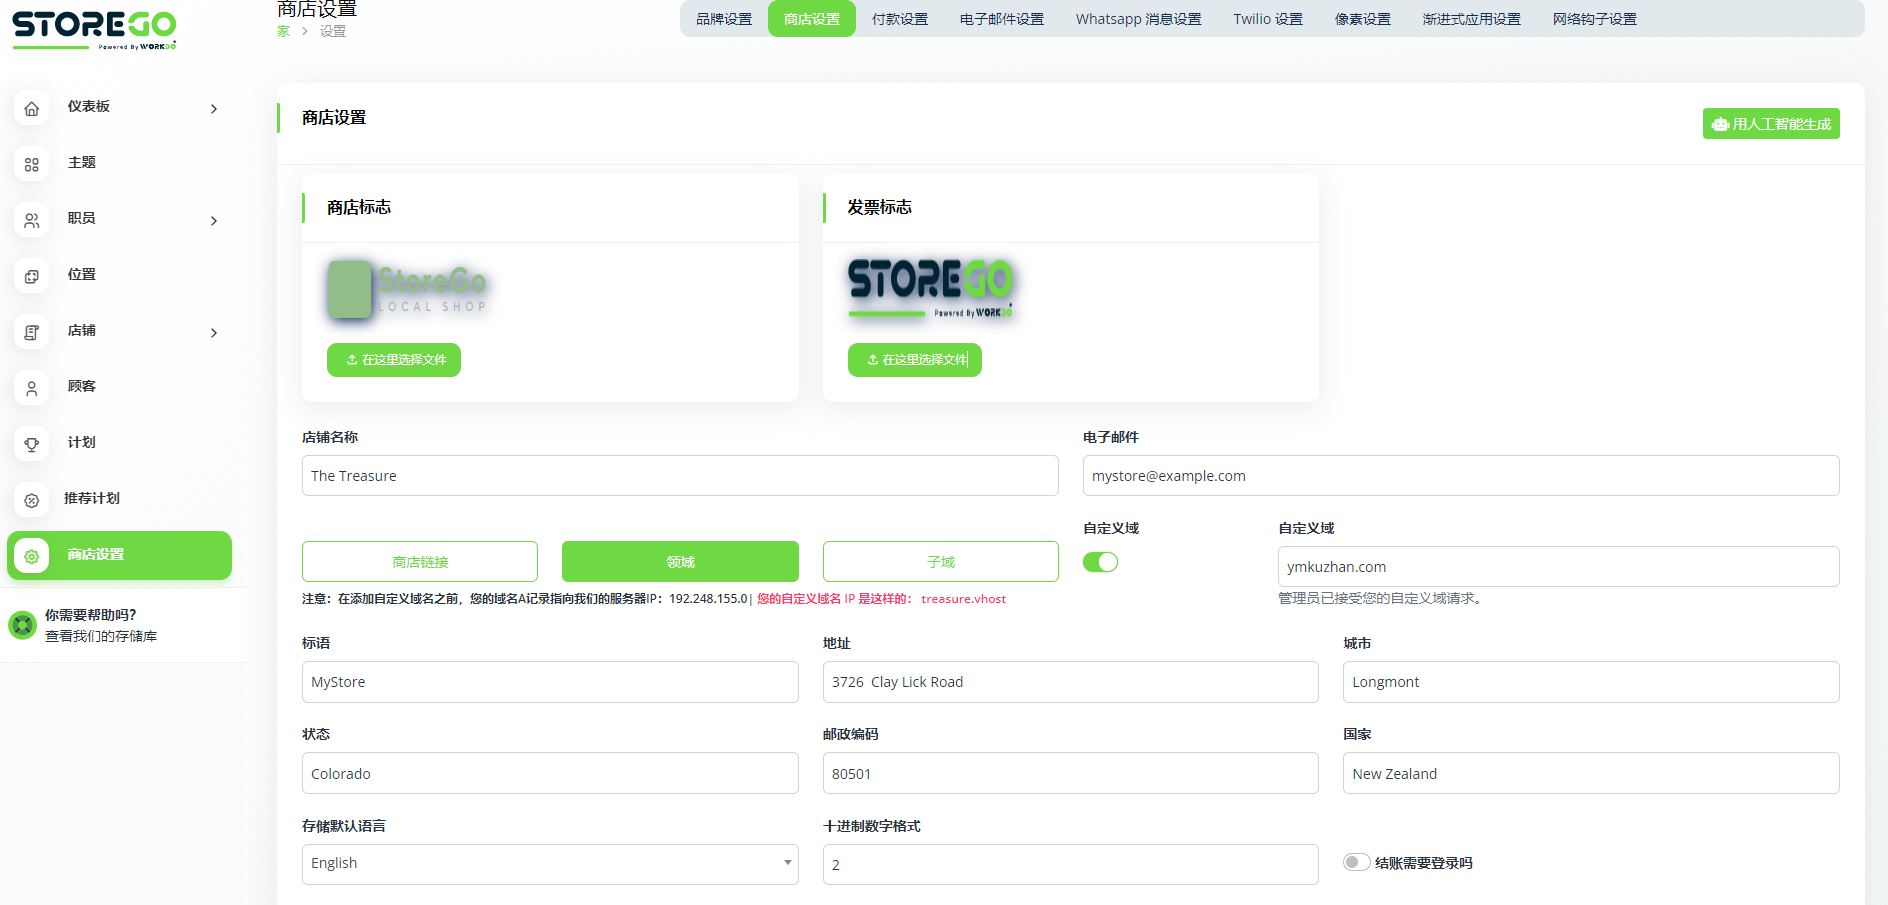Image resolution: width=1888 pixels, height=905 pixels.
Task: Click the invoice logo StoreGo image
Action: pos(930,288)
